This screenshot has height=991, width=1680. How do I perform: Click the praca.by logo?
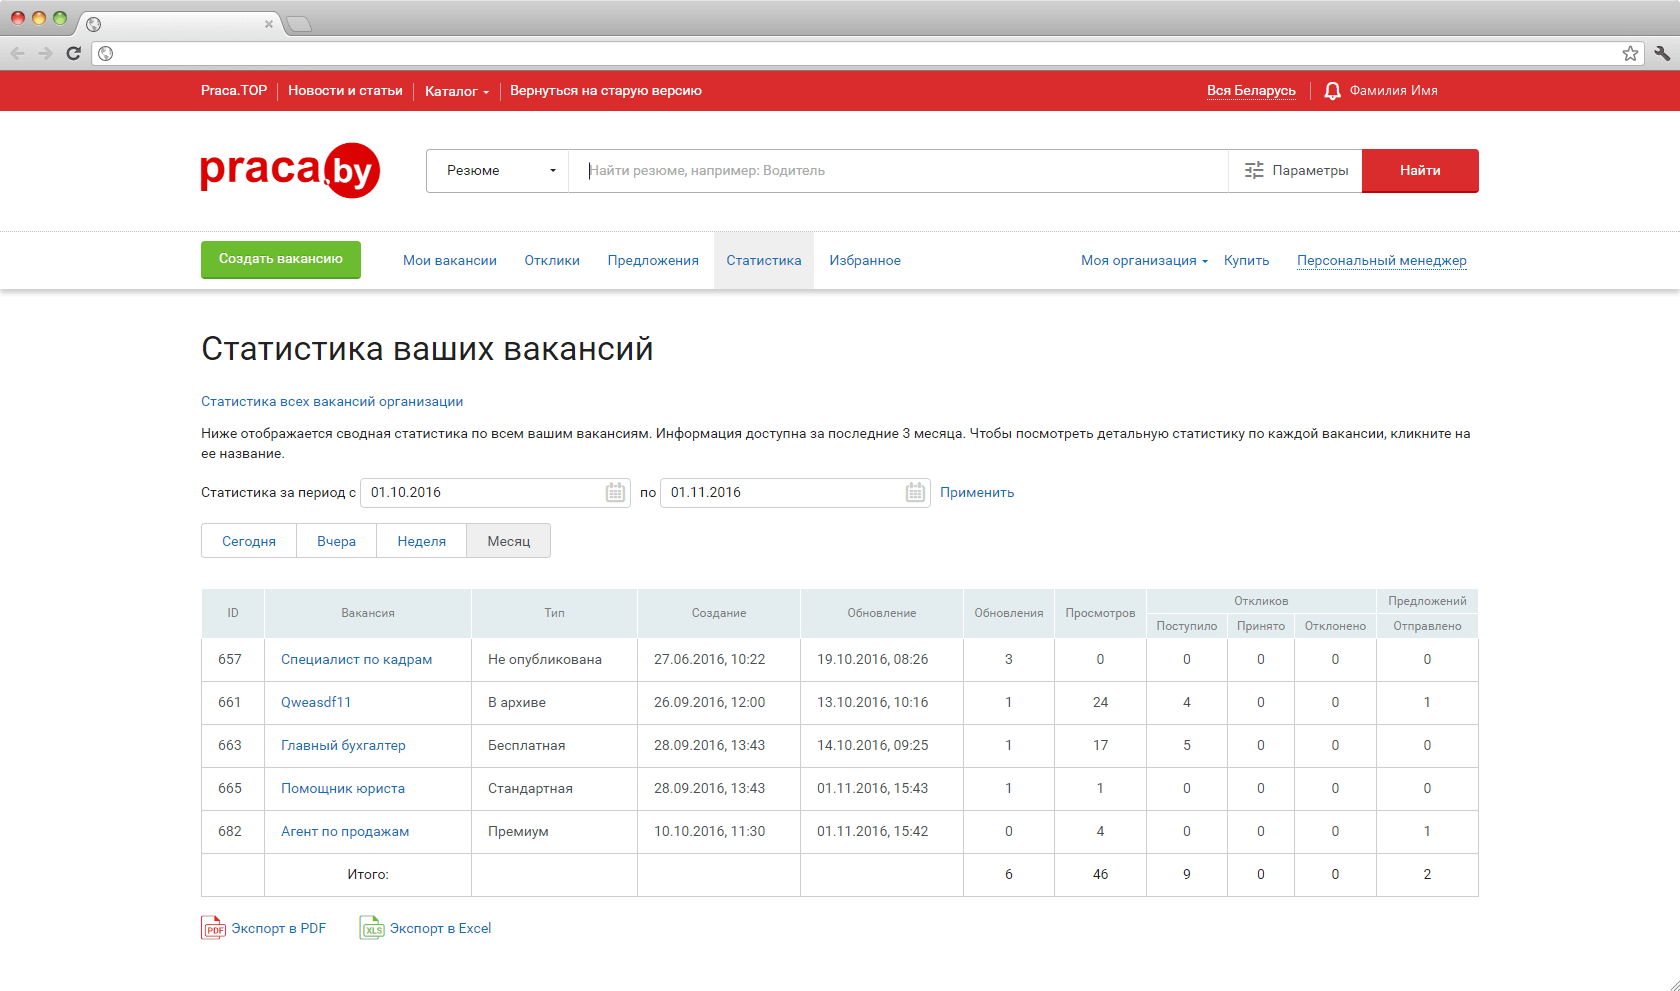click(x=290, y=171)
